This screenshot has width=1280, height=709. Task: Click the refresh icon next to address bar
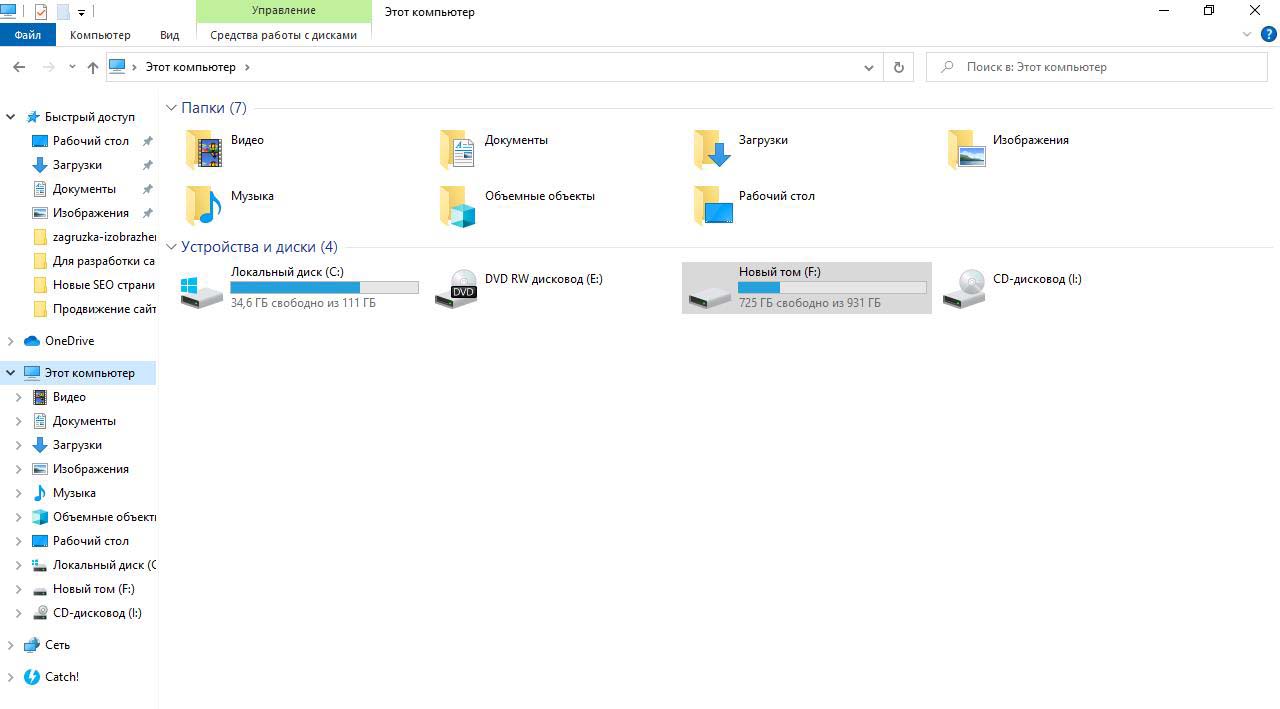898,67
